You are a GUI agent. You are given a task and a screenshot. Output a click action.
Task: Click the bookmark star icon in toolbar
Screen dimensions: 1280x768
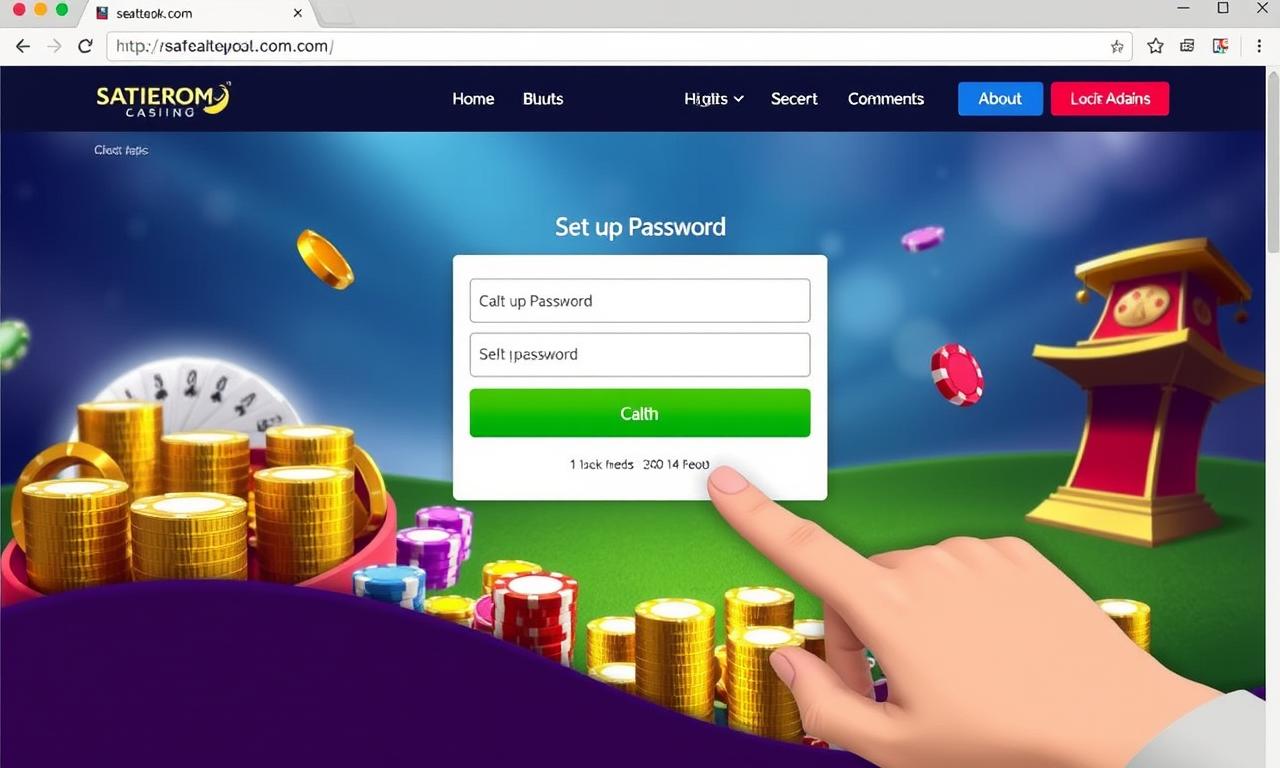click(1155, 46)
